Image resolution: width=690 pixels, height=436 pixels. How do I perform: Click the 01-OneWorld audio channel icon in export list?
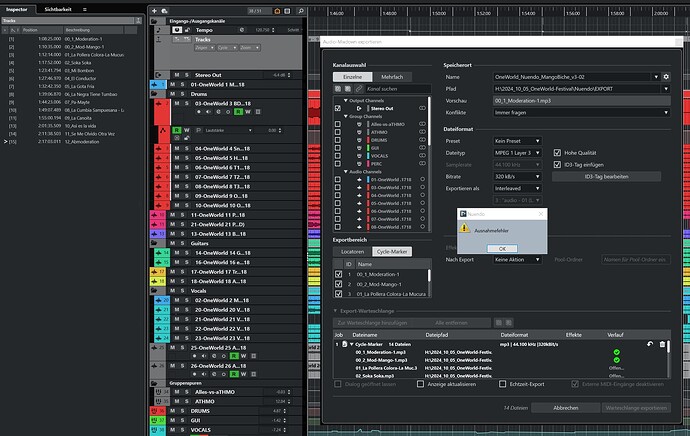[359, 180]
